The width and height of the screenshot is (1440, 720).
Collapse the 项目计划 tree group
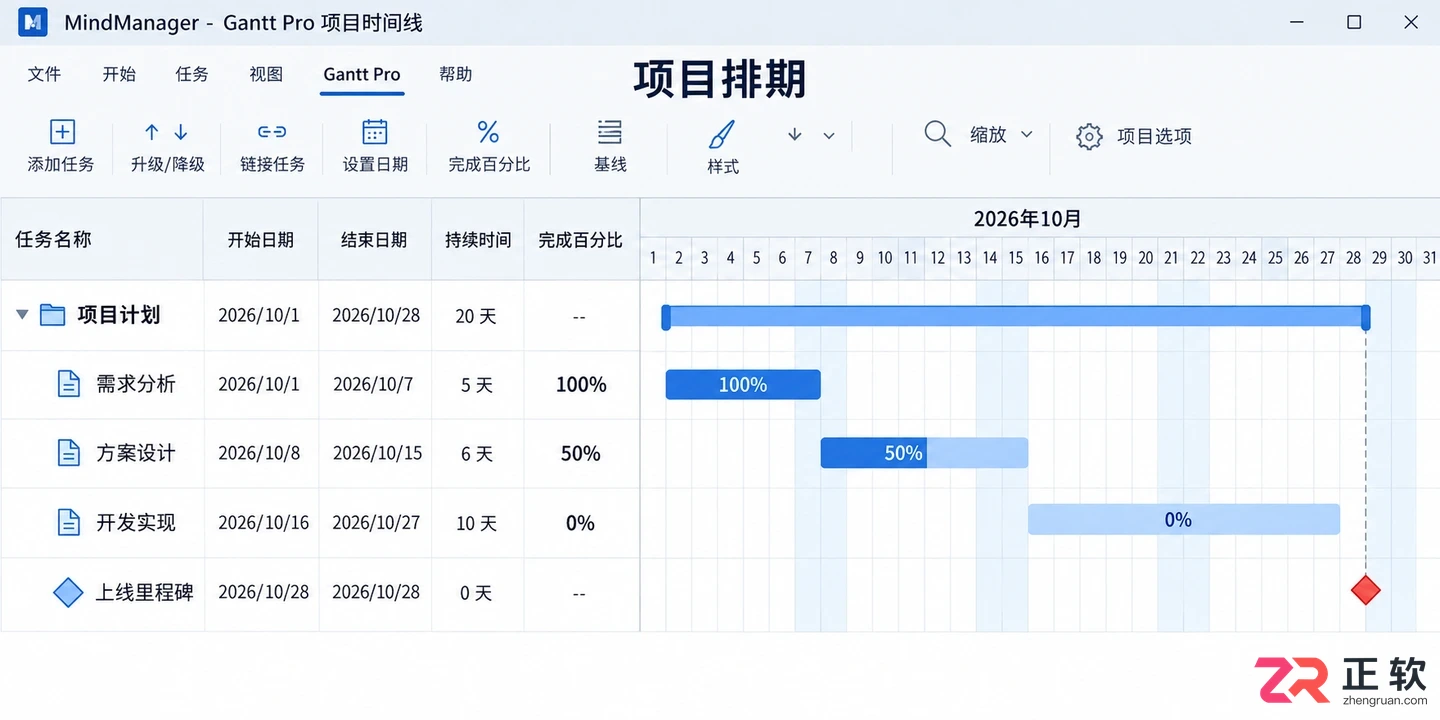click(x=22, y=315)
